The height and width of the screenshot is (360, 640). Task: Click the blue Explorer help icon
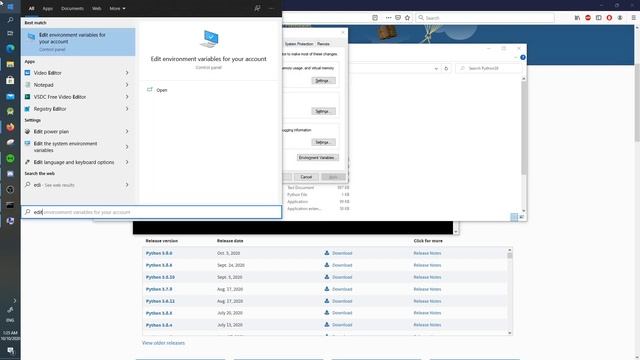pyautogui.click(x=523, y=58)
